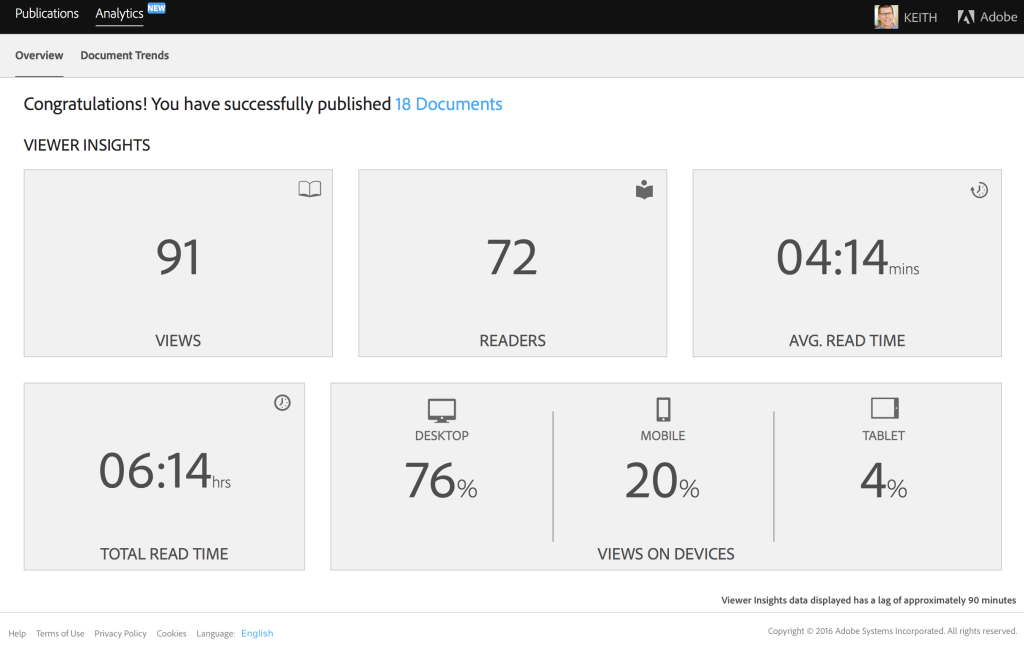The height and width of the screenshot is (645, 1024).
Task: Switch to the Overview tab
Action: pos(39,55)
